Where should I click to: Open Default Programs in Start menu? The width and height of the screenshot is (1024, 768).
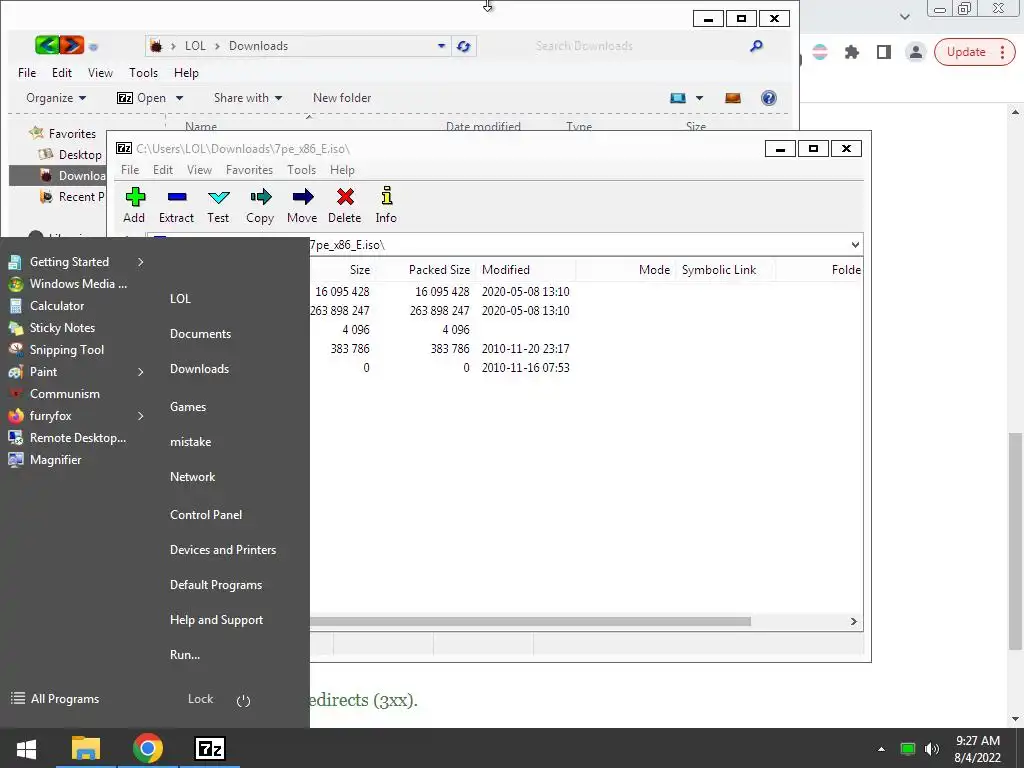coord(216,585)
